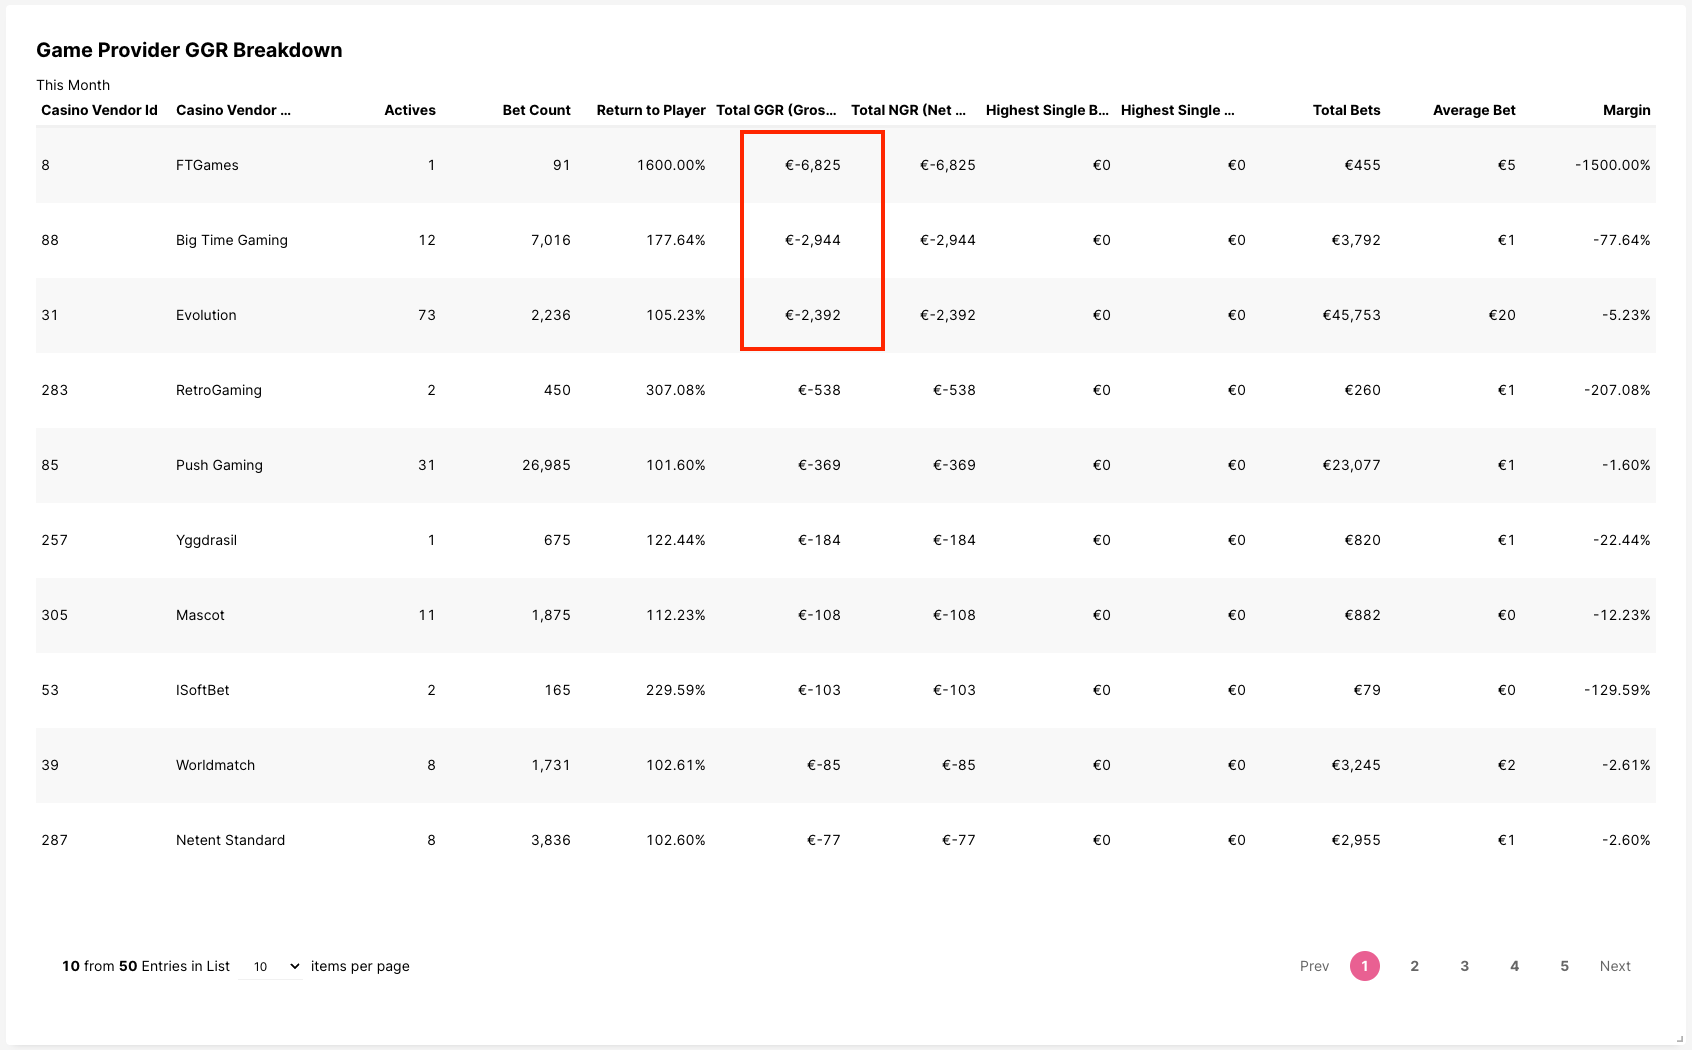Click the Next pagination link
Viewport: 1692px width, 1050px height.
(1614, 966)
